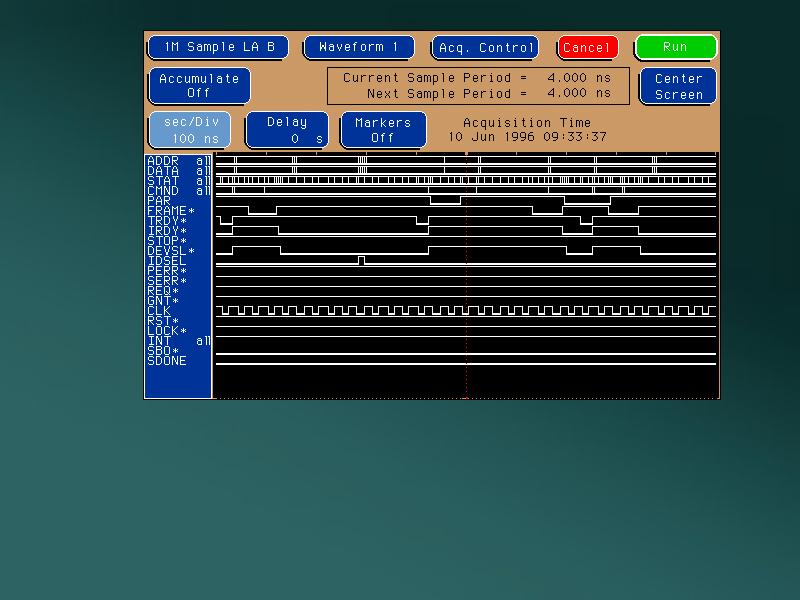Select the GNT* signal label
The height and width of the screenshot is (600, 800).
(163, 301)
